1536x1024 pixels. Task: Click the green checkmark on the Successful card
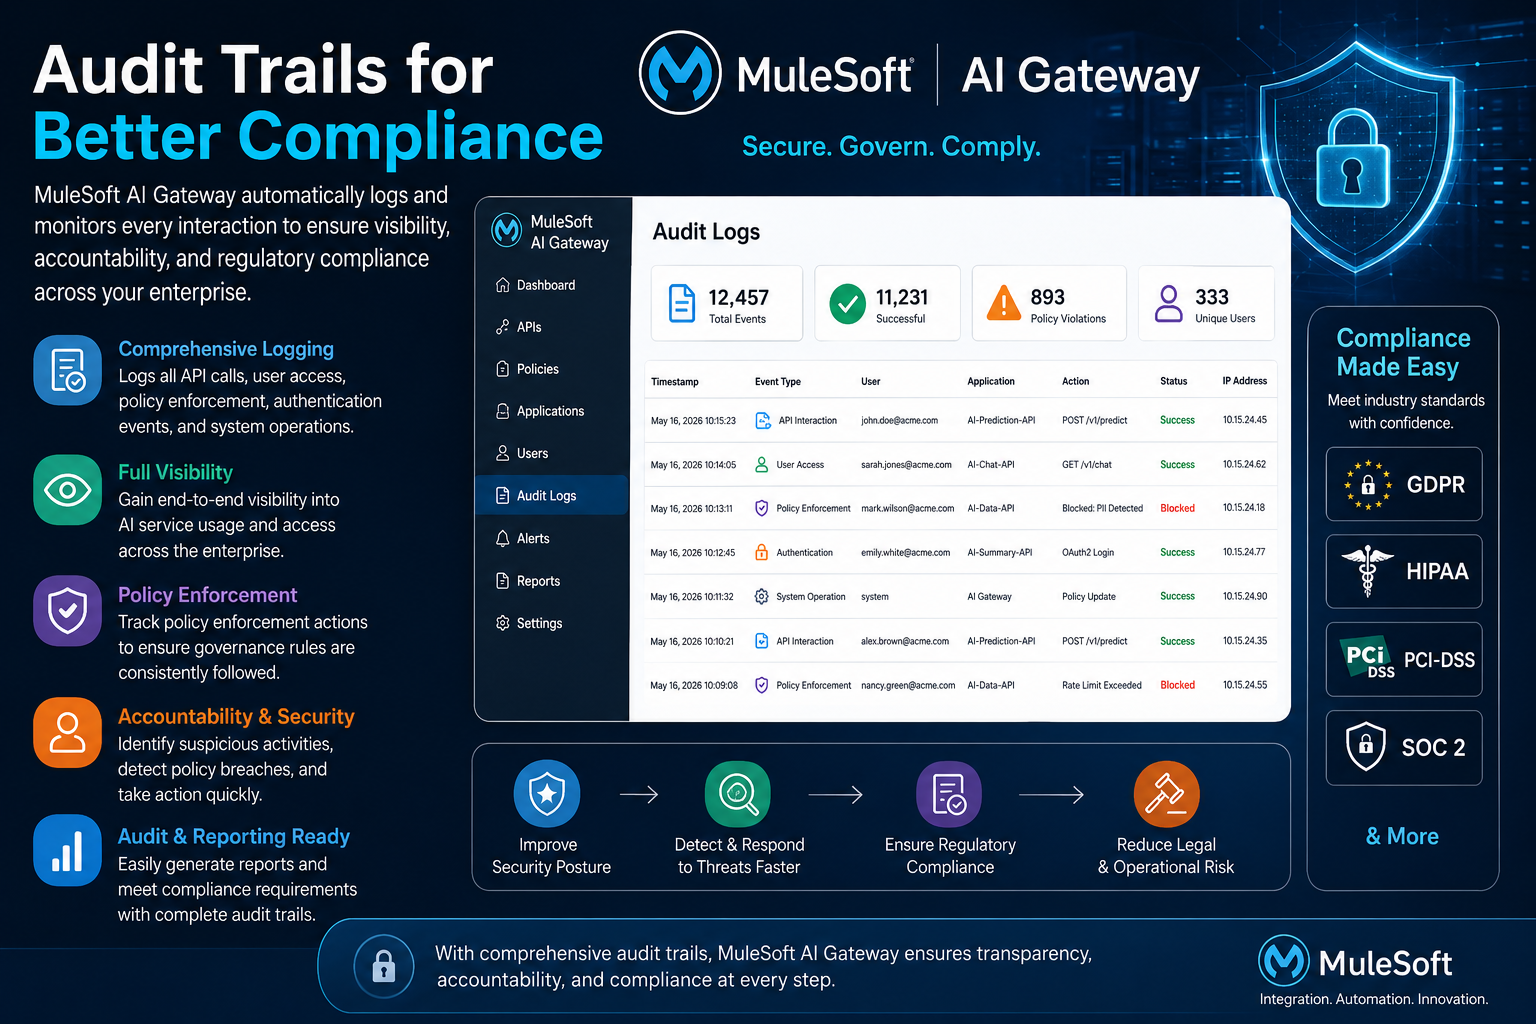point(848,303)
